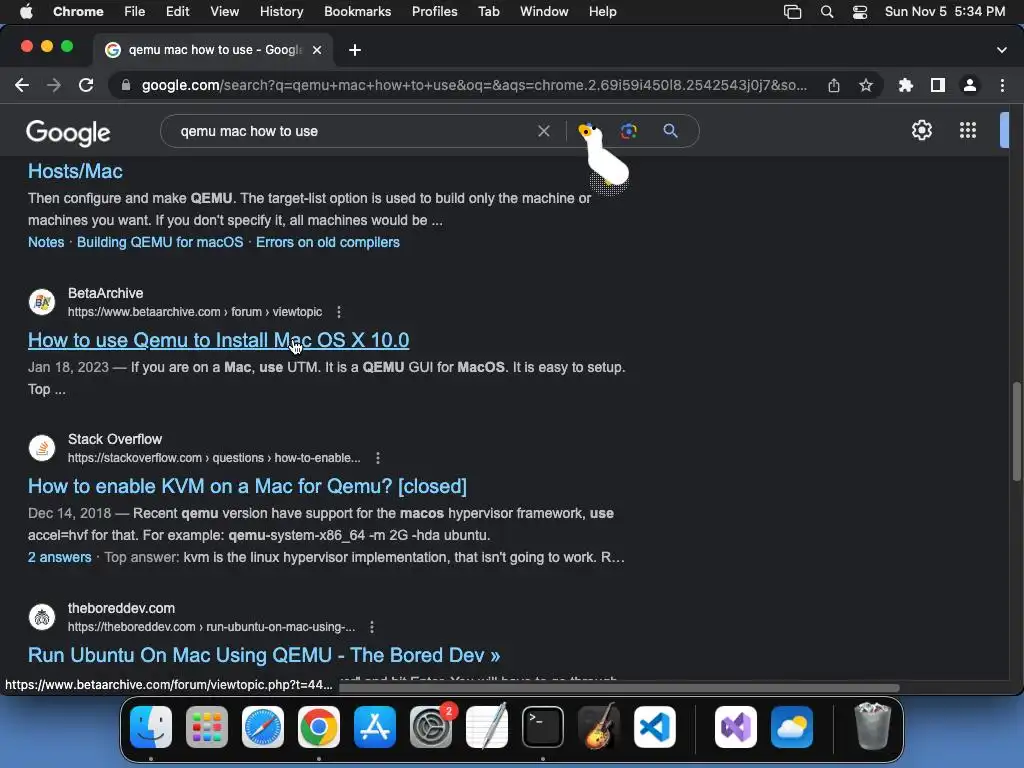Screen dimensions: 1024x768
Task: Clear the Google search box with X
Action: coord(543,131)
